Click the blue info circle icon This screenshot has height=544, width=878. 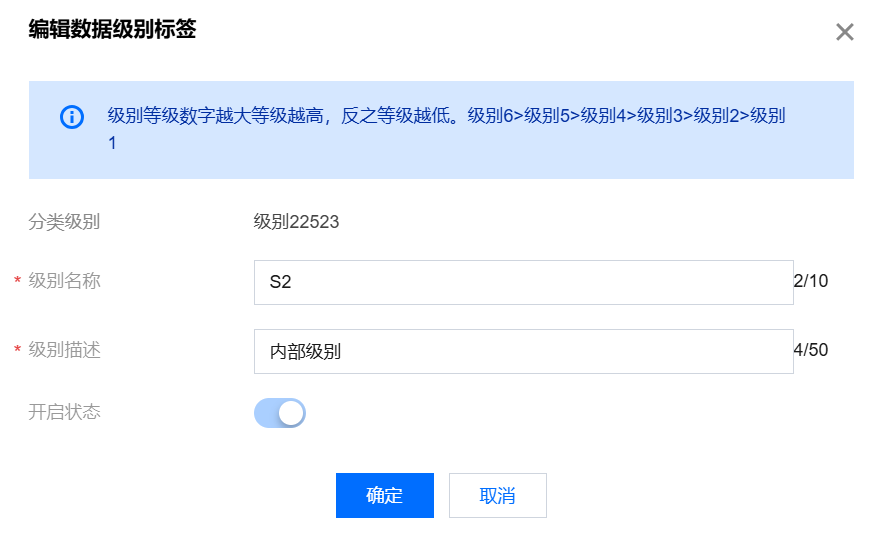[x=72, y=117]
